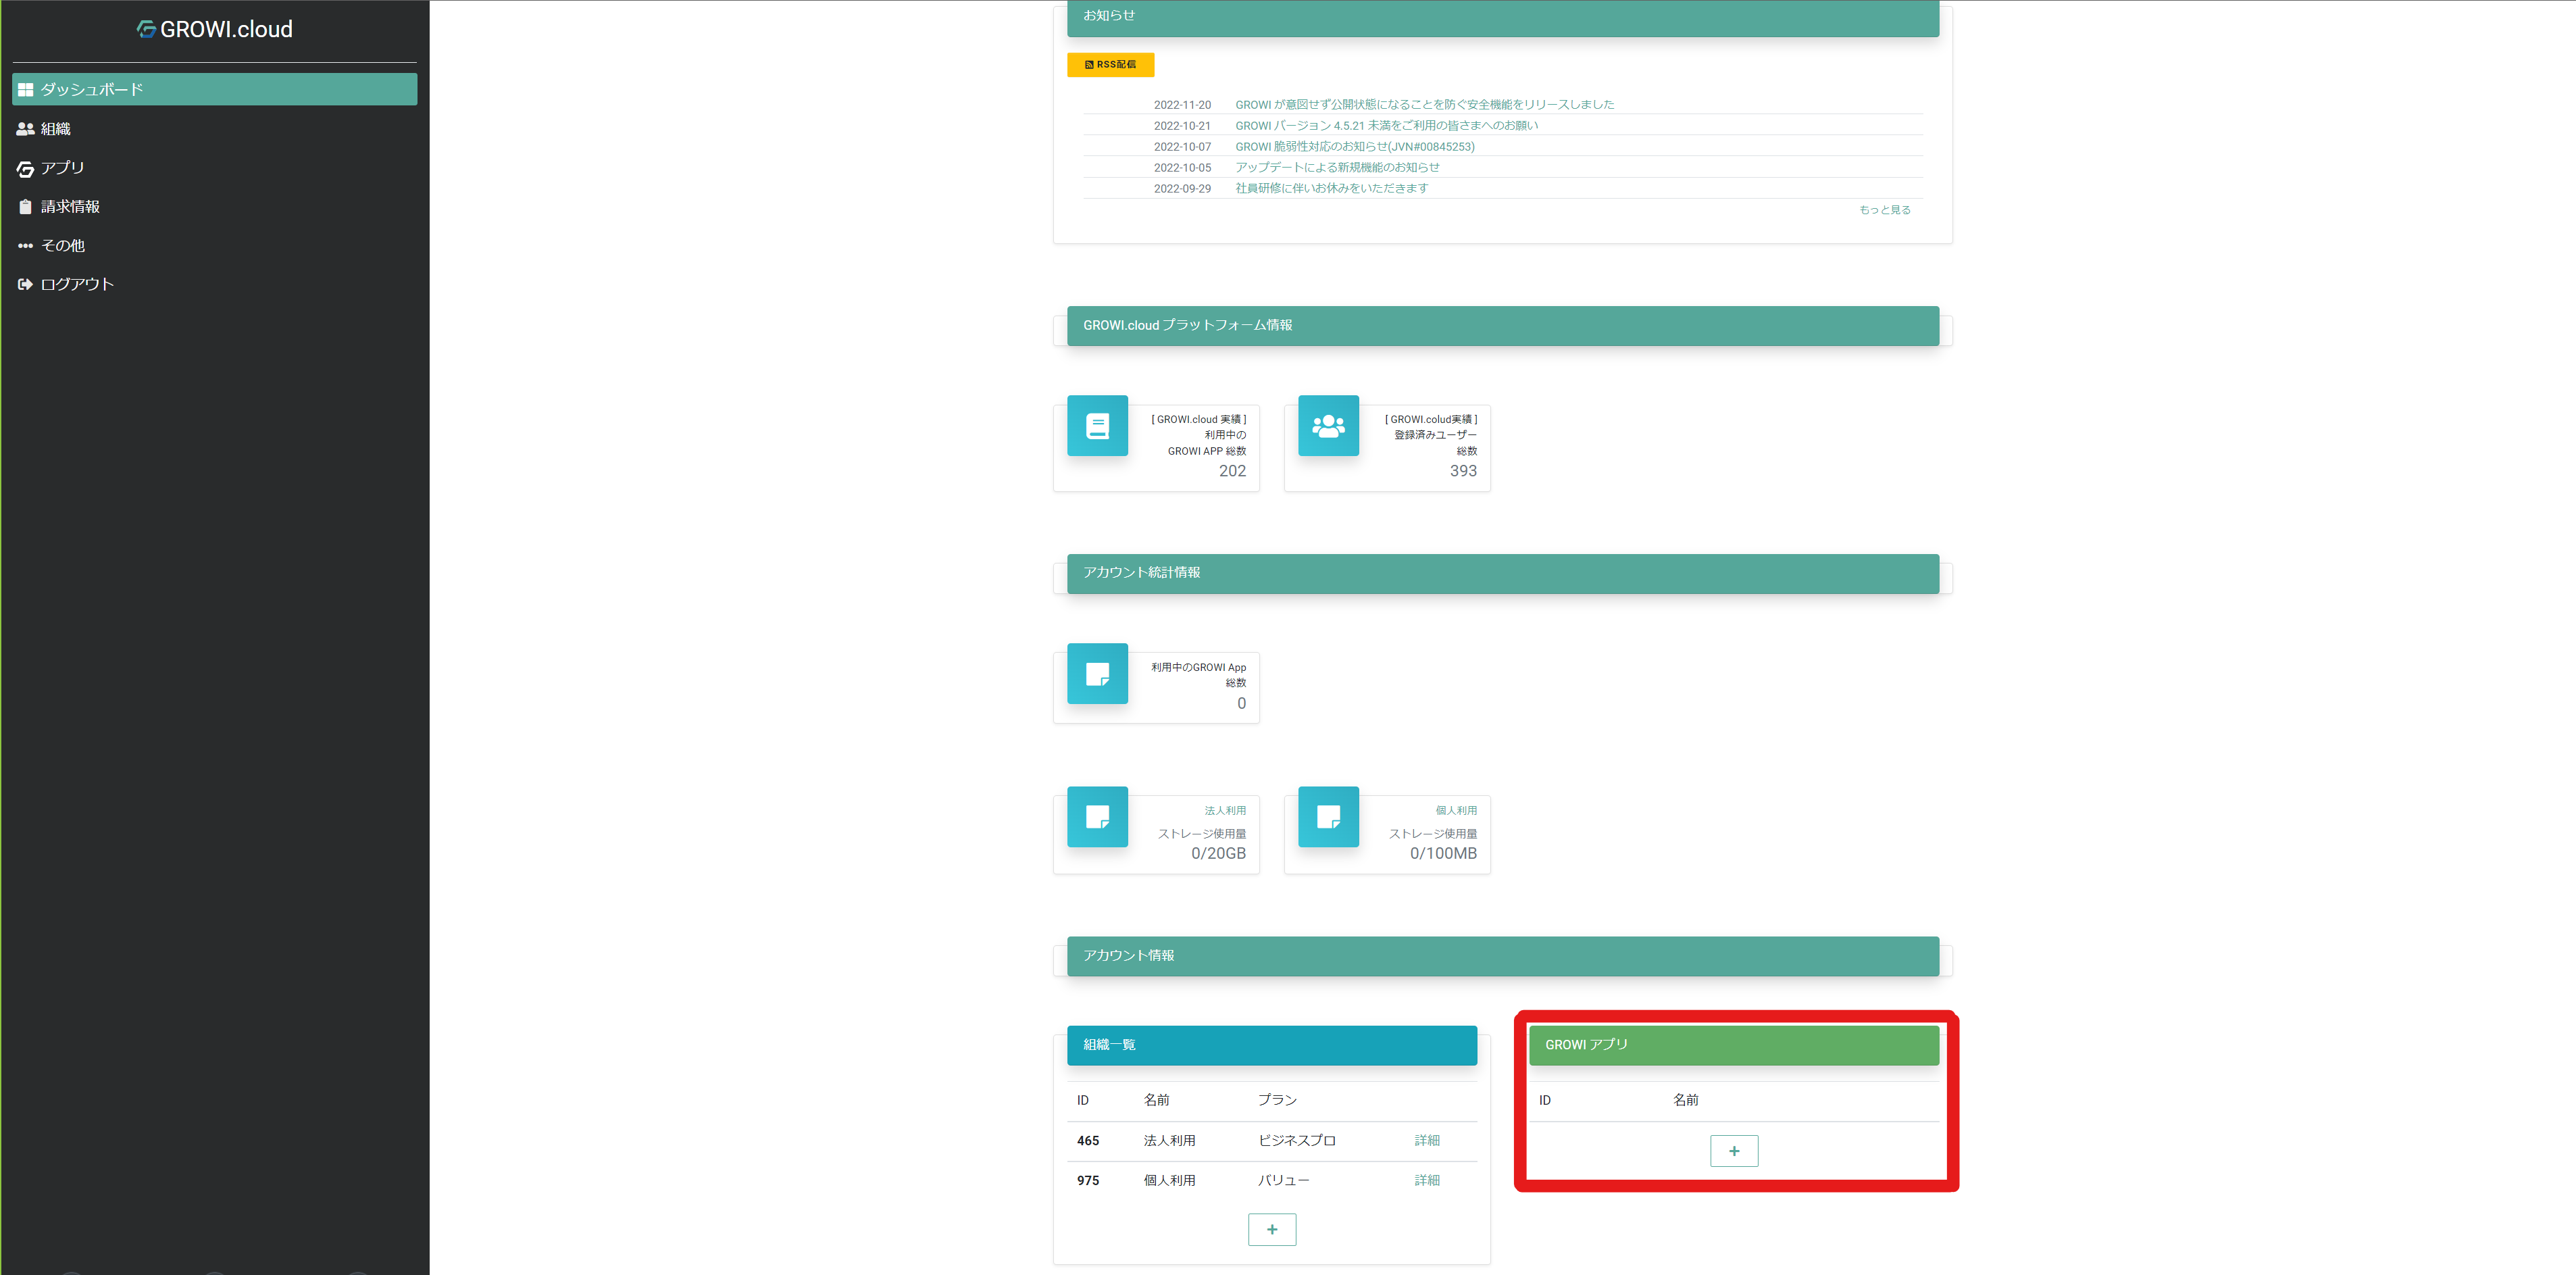Click 法人利用 label in the storage card
Screen dimensions: 2576x1275
coord(1225,811)
